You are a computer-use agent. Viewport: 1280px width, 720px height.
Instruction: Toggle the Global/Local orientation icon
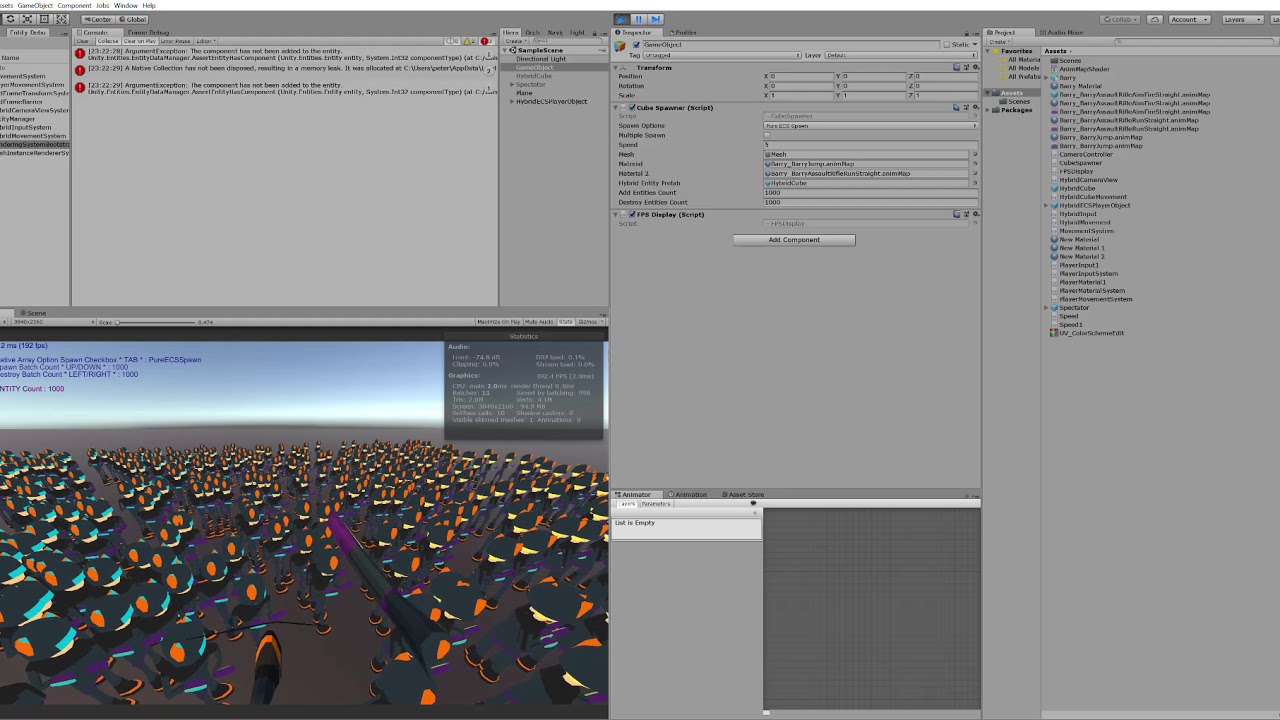131,19
